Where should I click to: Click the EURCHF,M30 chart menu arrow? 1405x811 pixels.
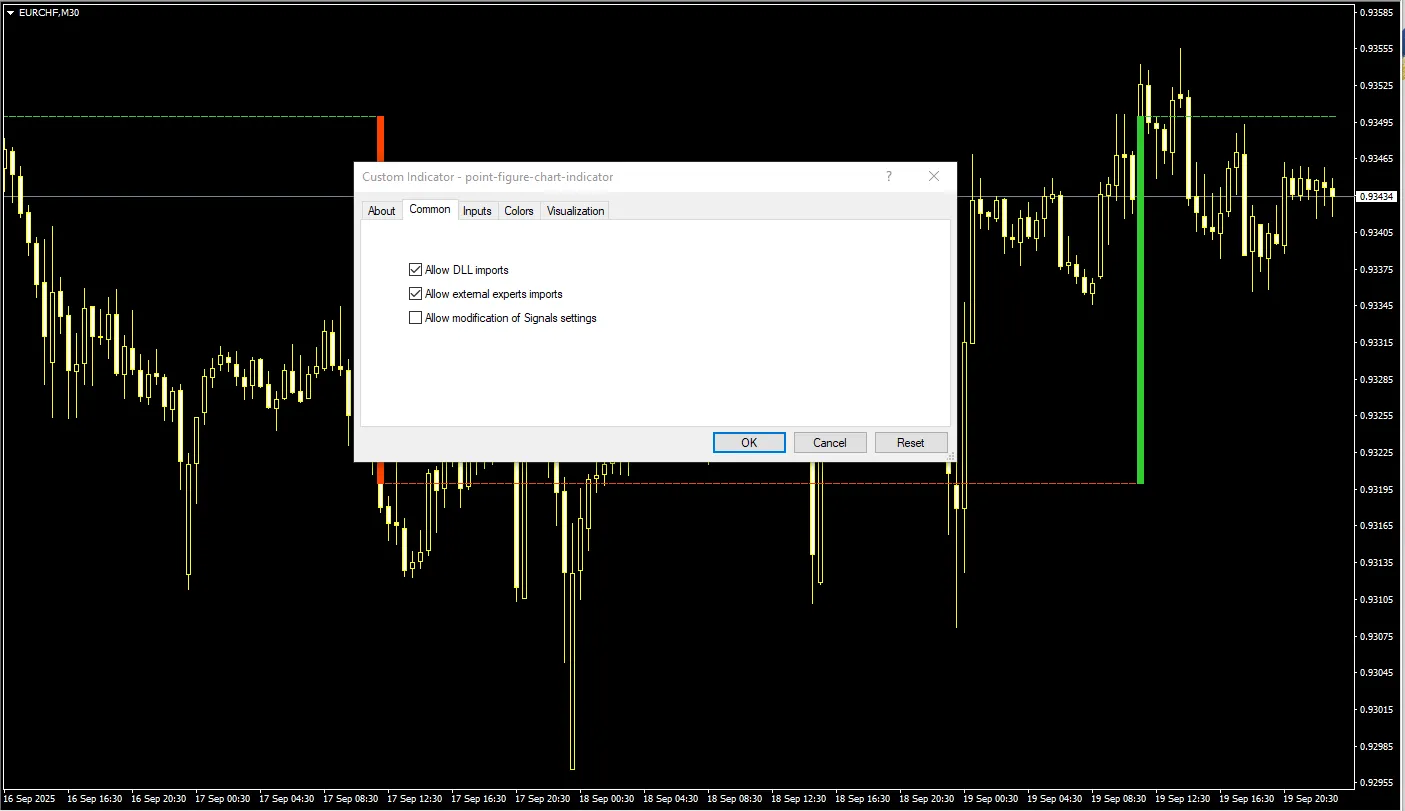tap(10, 12)
